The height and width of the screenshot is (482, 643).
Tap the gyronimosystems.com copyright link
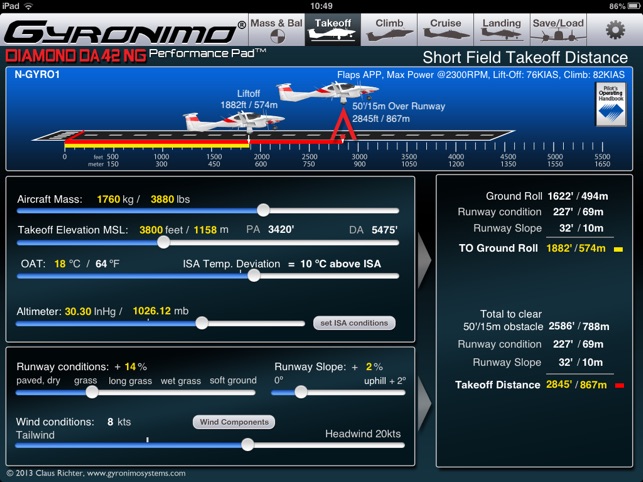(136, 473)
